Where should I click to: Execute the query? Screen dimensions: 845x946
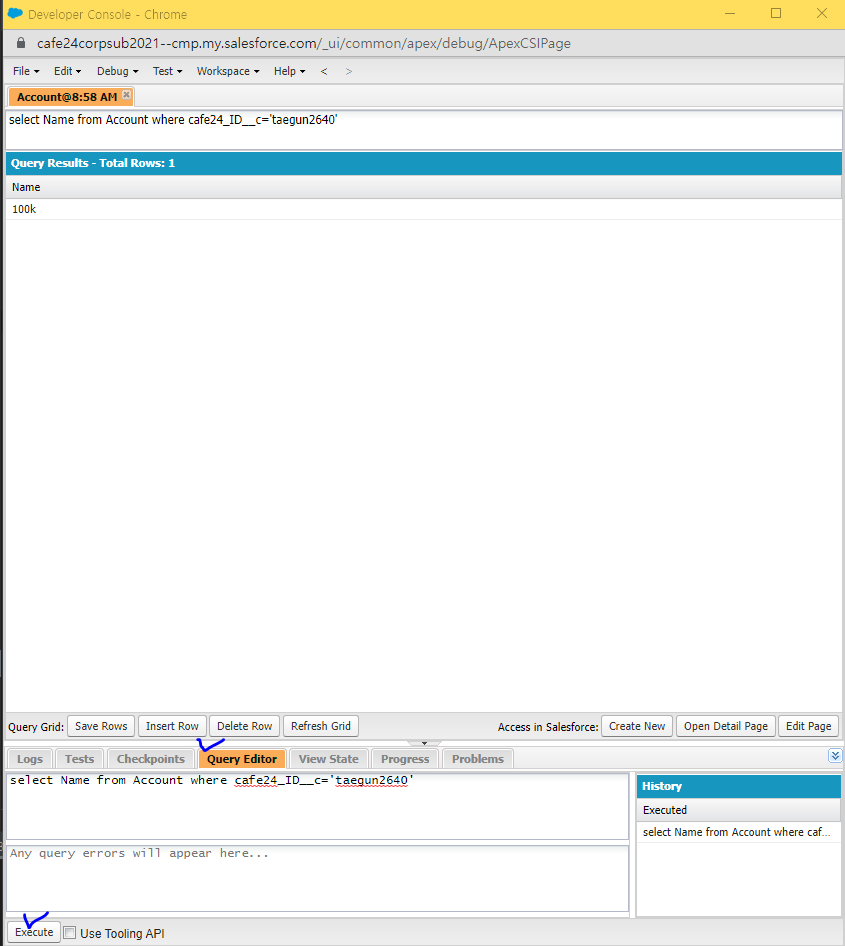(34, 932)
